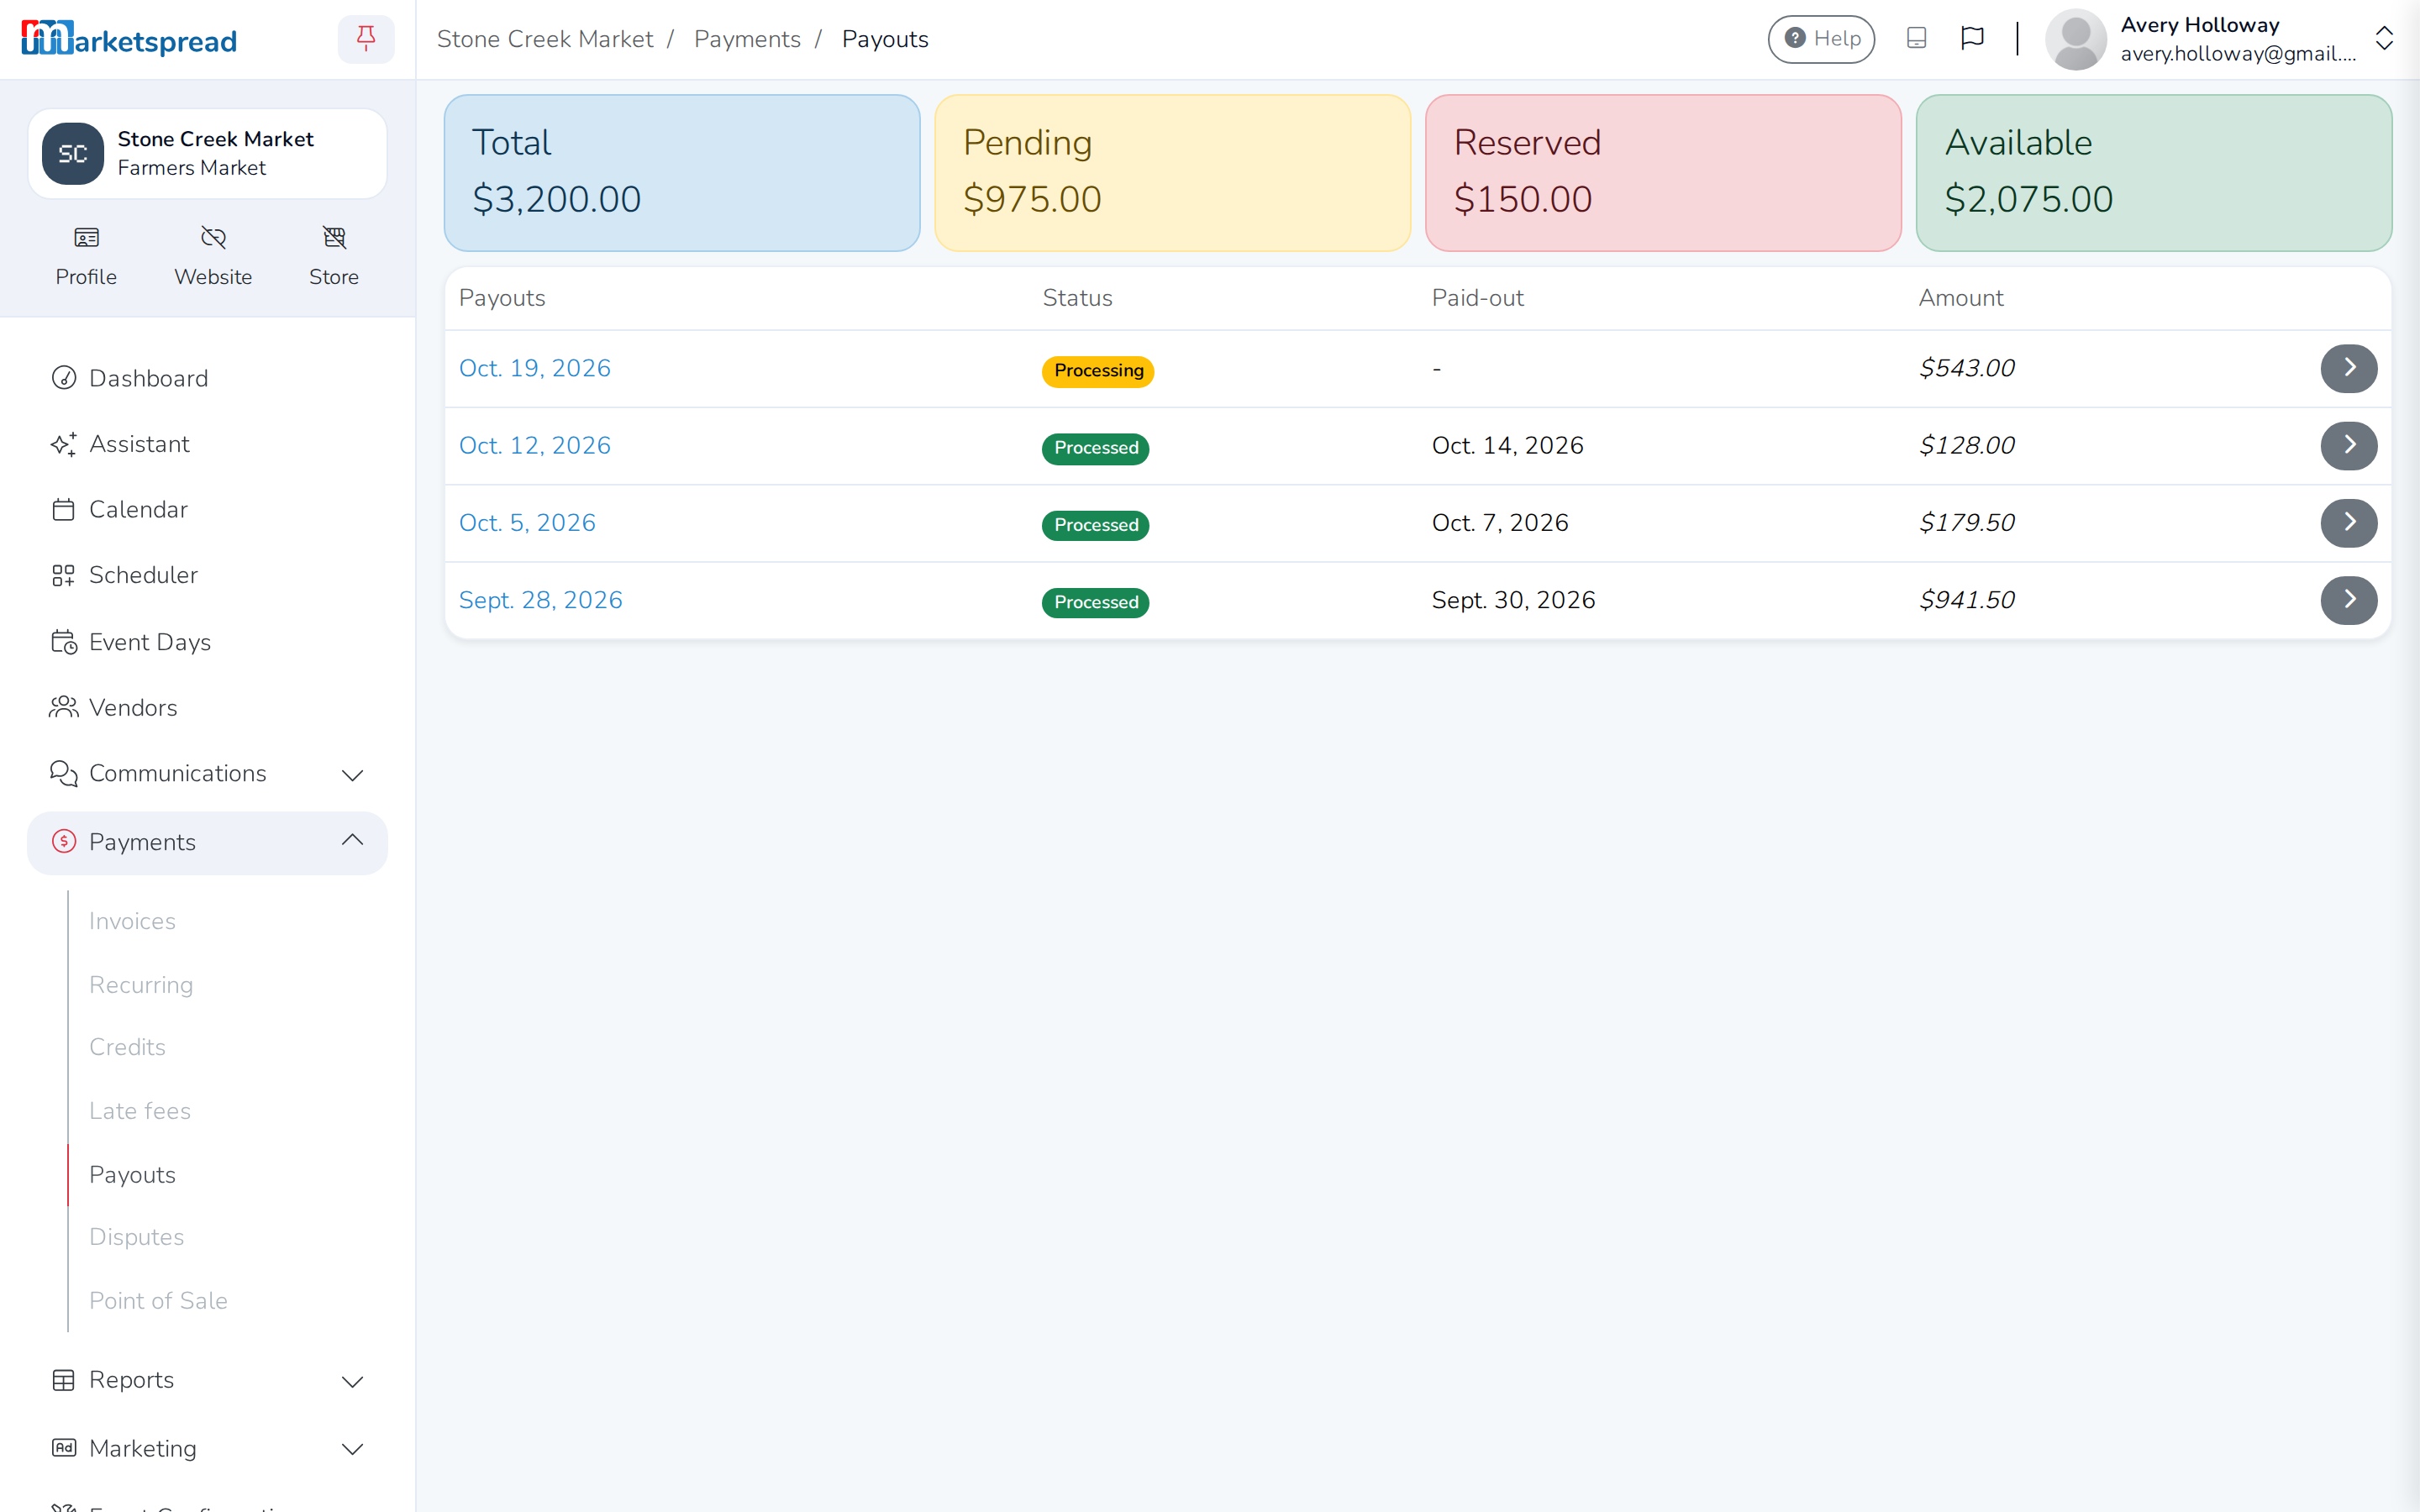Open the Assistant sidebar item
2420x1512 pixels.
(207, 444)
